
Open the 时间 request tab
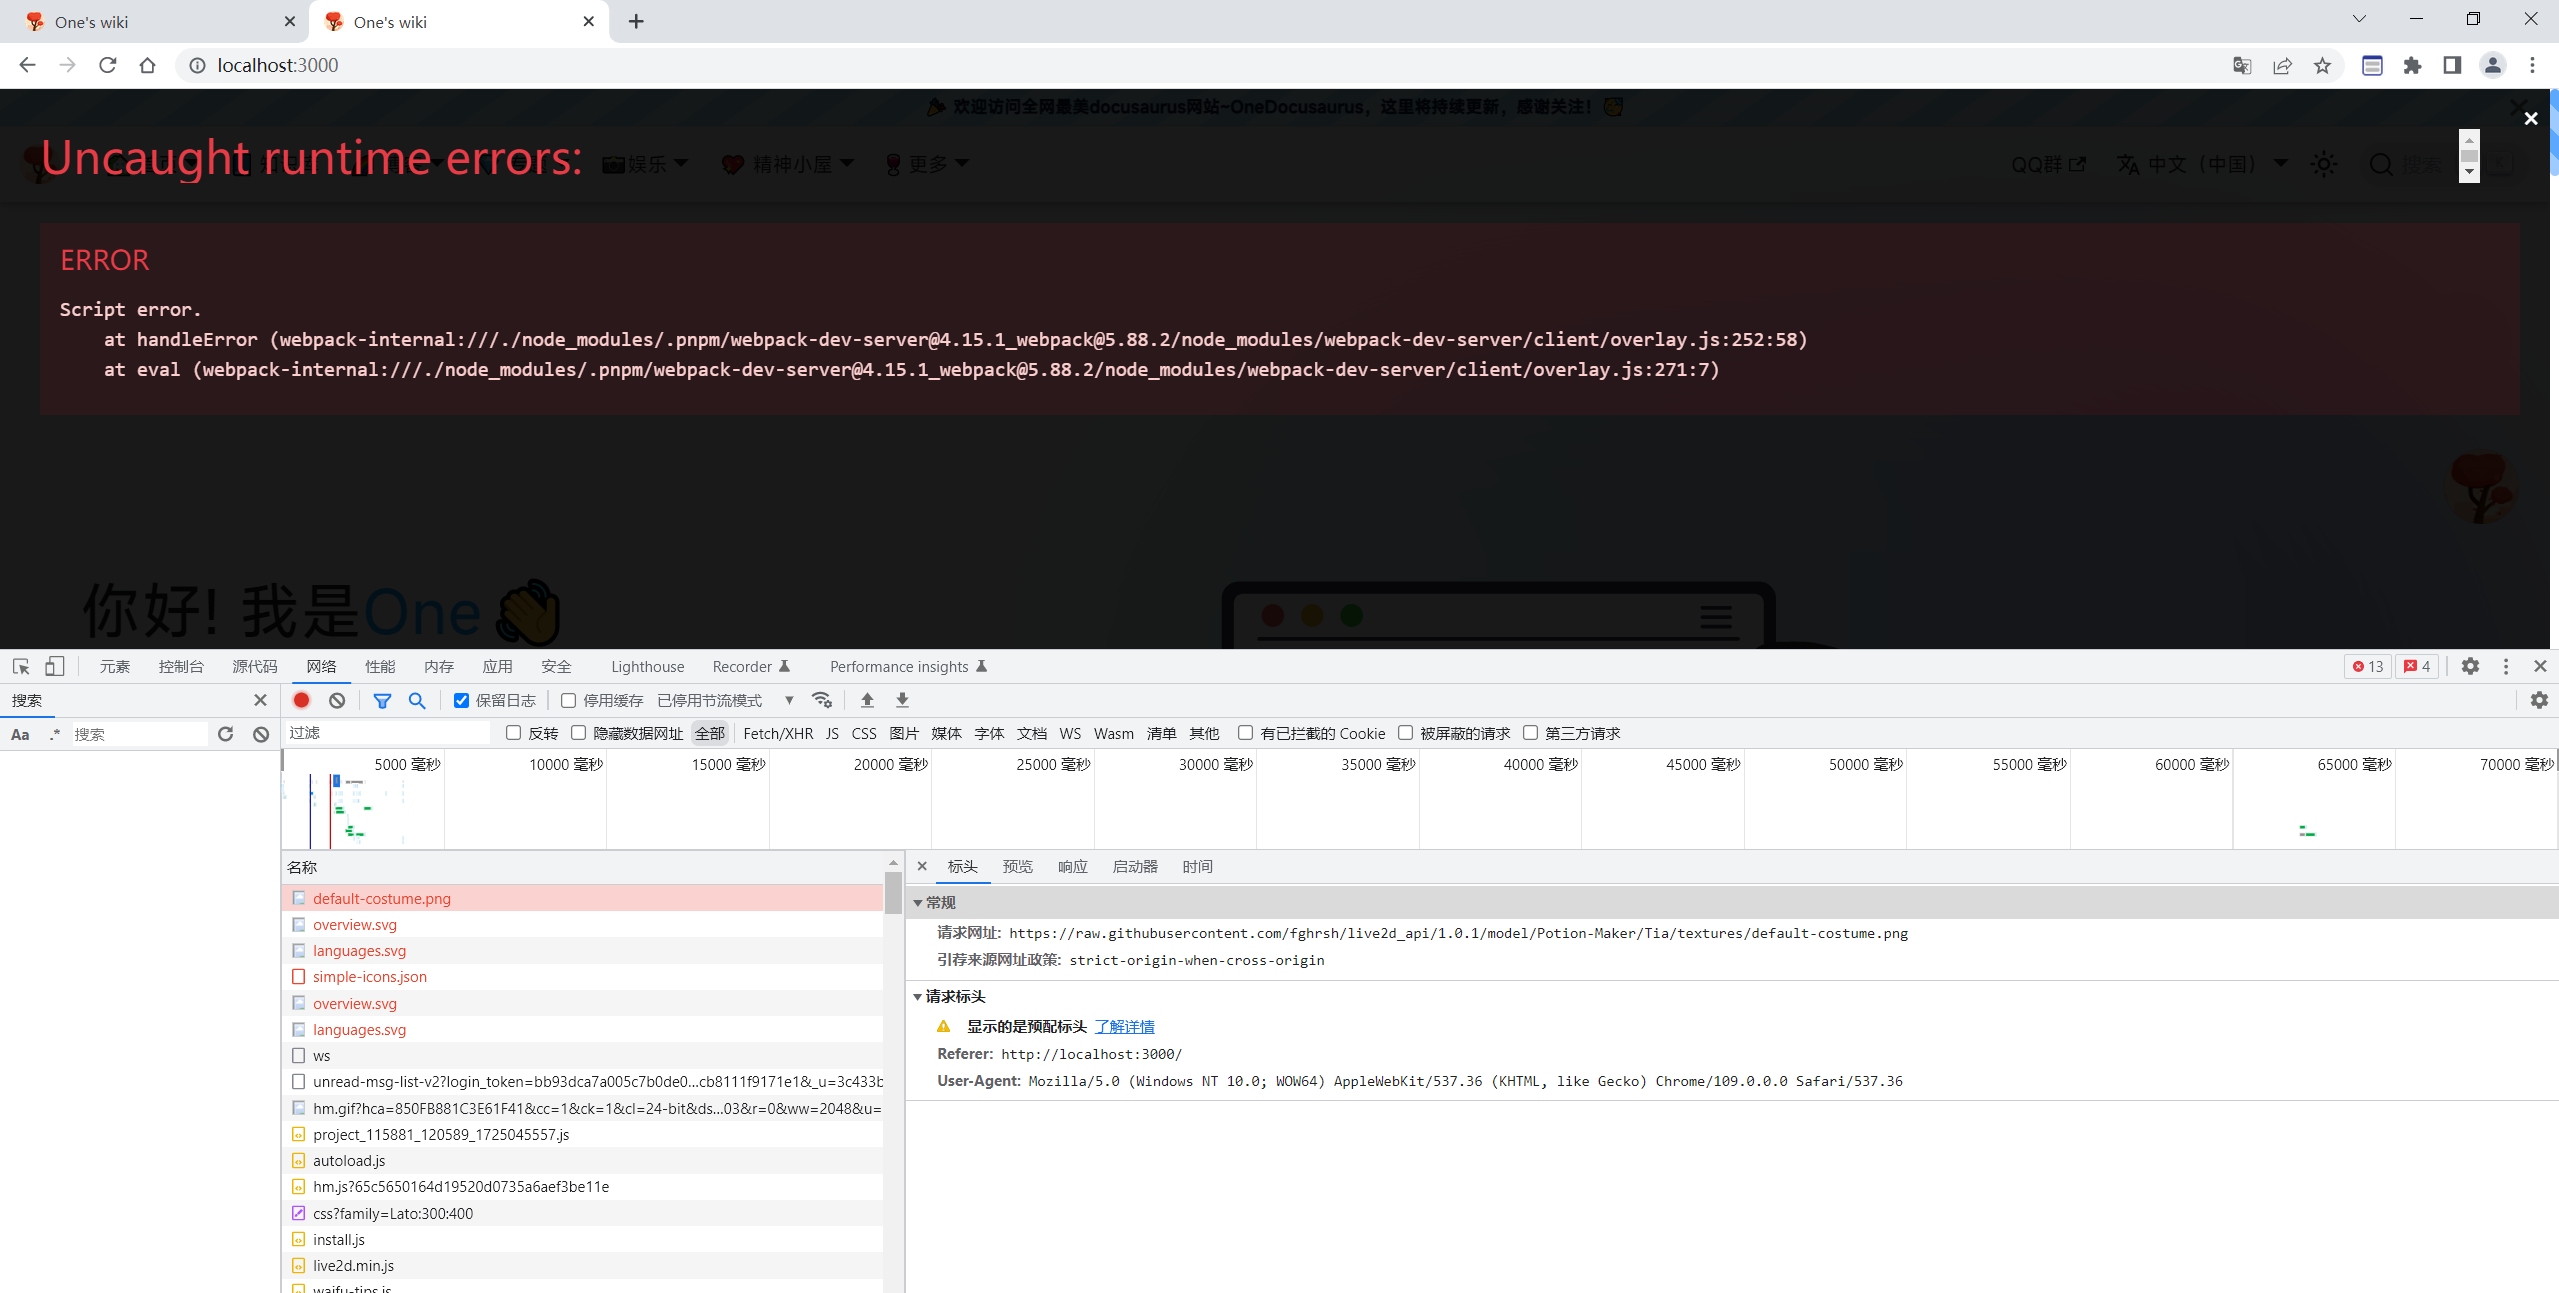click(1197, 866)
